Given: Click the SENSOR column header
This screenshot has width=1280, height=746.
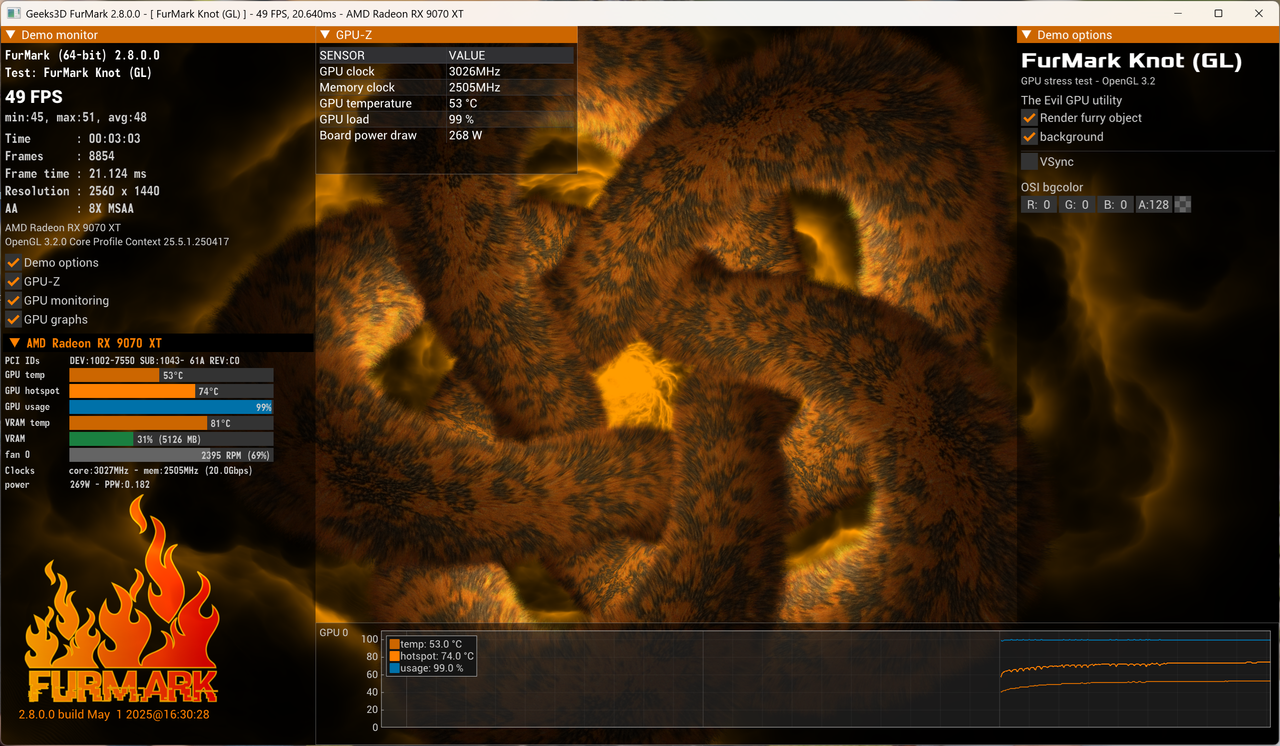Looking at the screenshot, I should [x=382, y=56].
